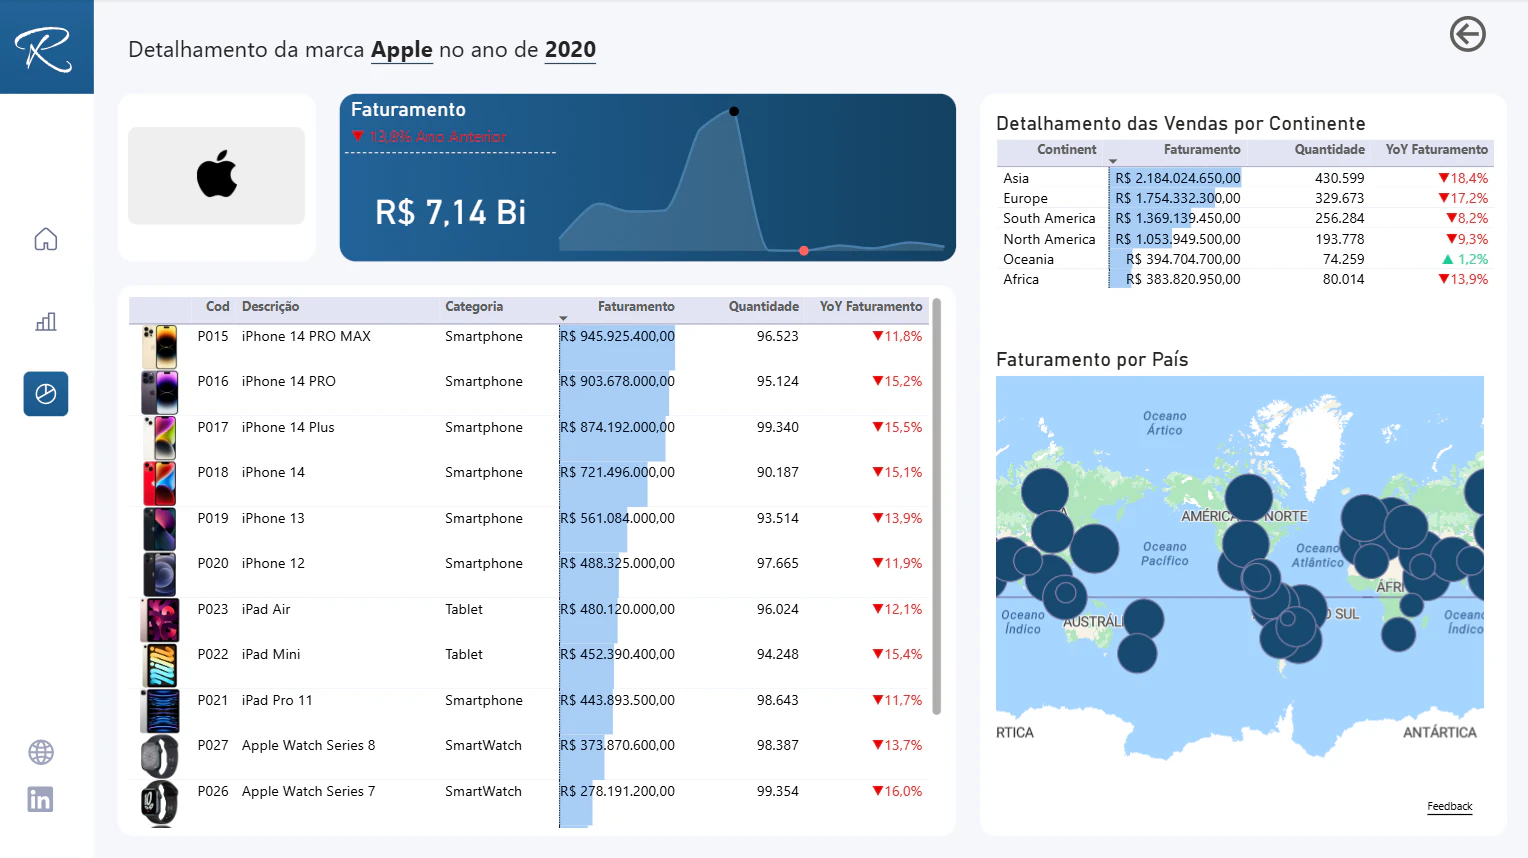Click iPhone 14 PRO MAX product image

[160, 347]
